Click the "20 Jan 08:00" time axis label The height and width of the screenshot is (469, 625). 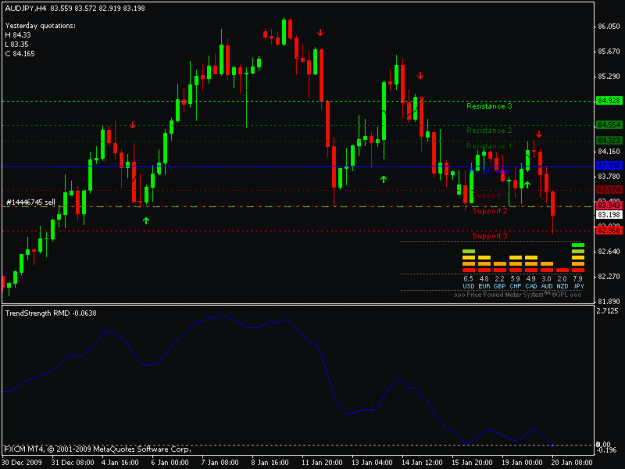click(572, 463)
